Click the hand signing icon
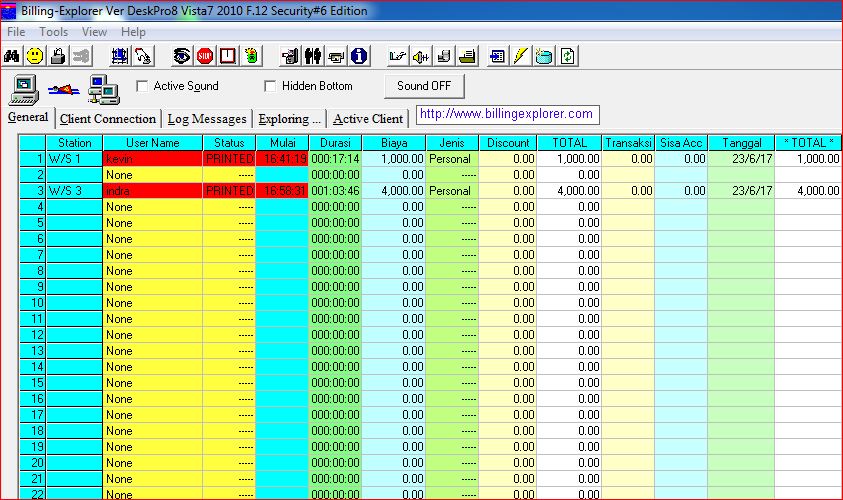The image size is (843, 500). 397,56
